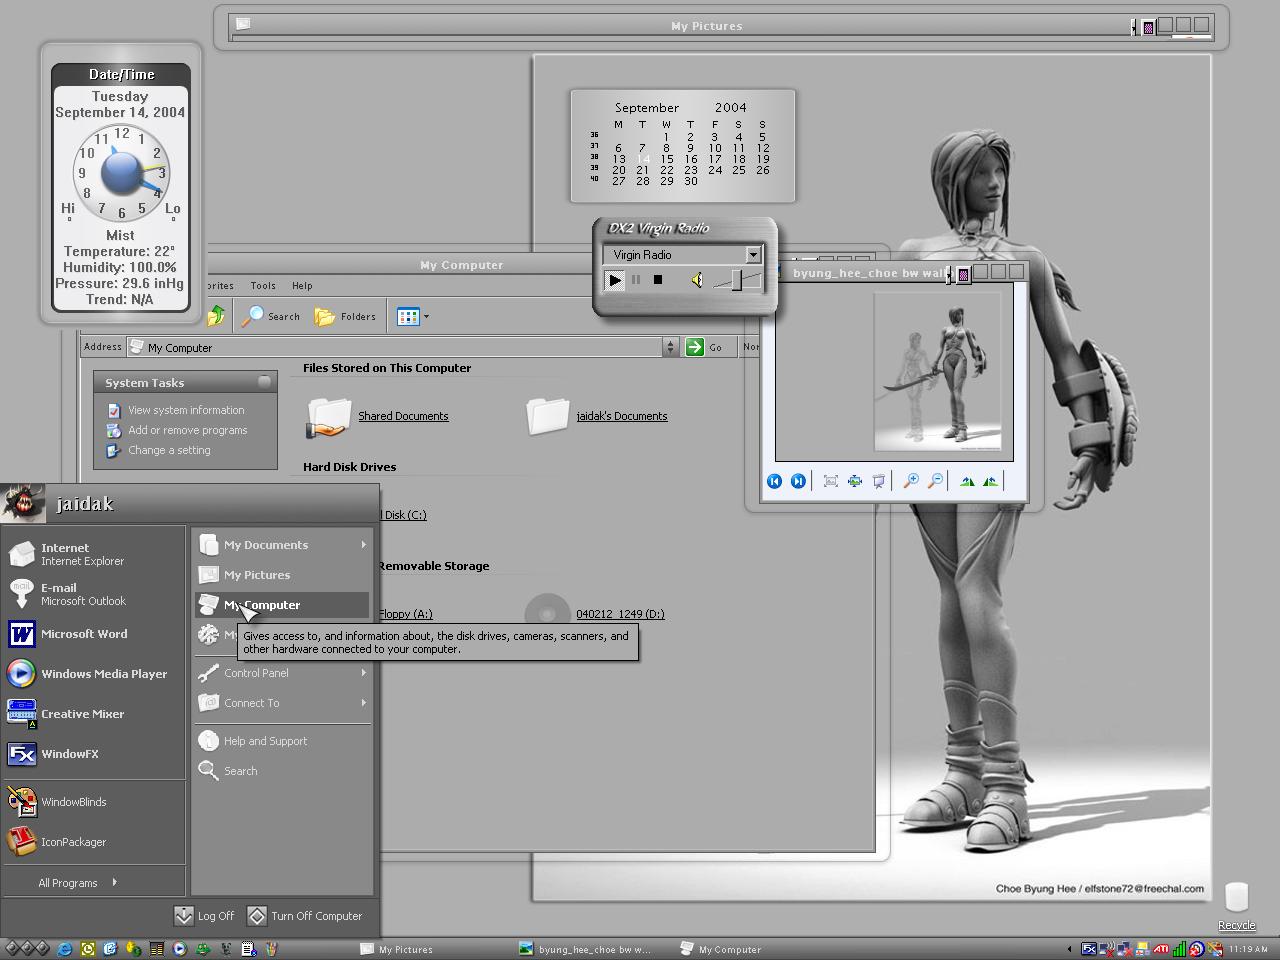Zoom in on the viewer image

tap(911, 481)
